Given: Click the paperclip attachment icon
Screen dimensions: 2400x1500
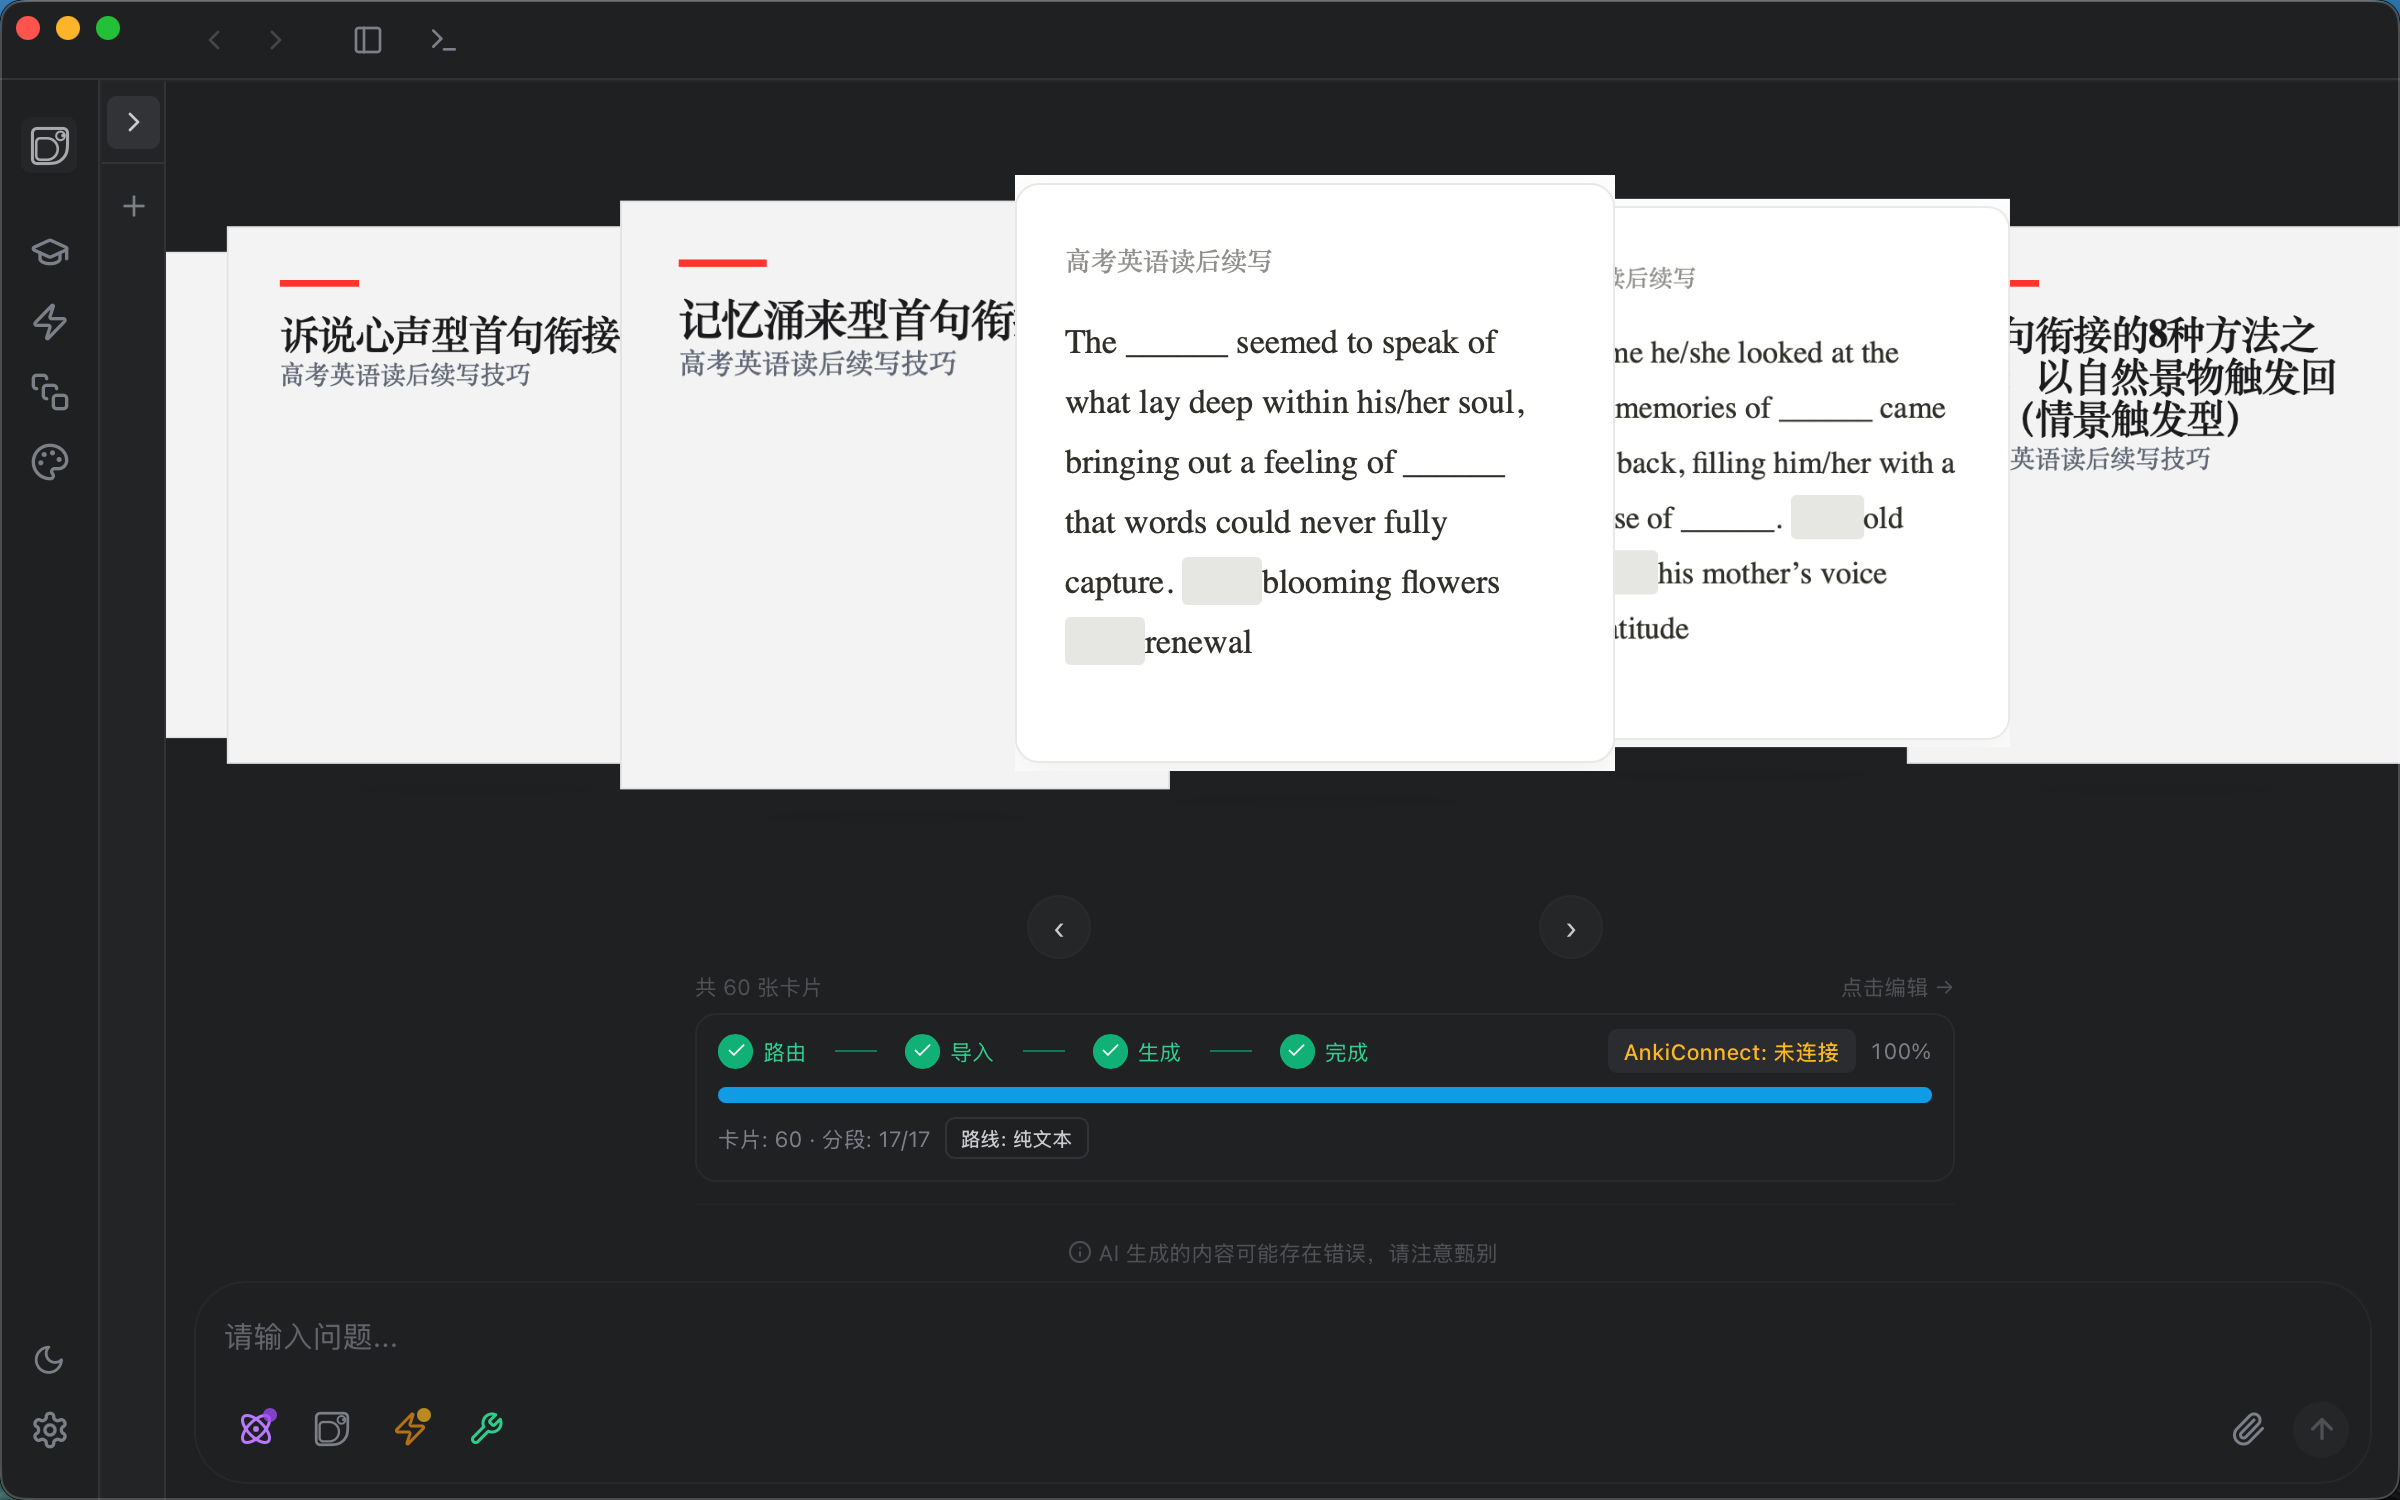Looking at the screenshot, I should tap(2247, 1429).
